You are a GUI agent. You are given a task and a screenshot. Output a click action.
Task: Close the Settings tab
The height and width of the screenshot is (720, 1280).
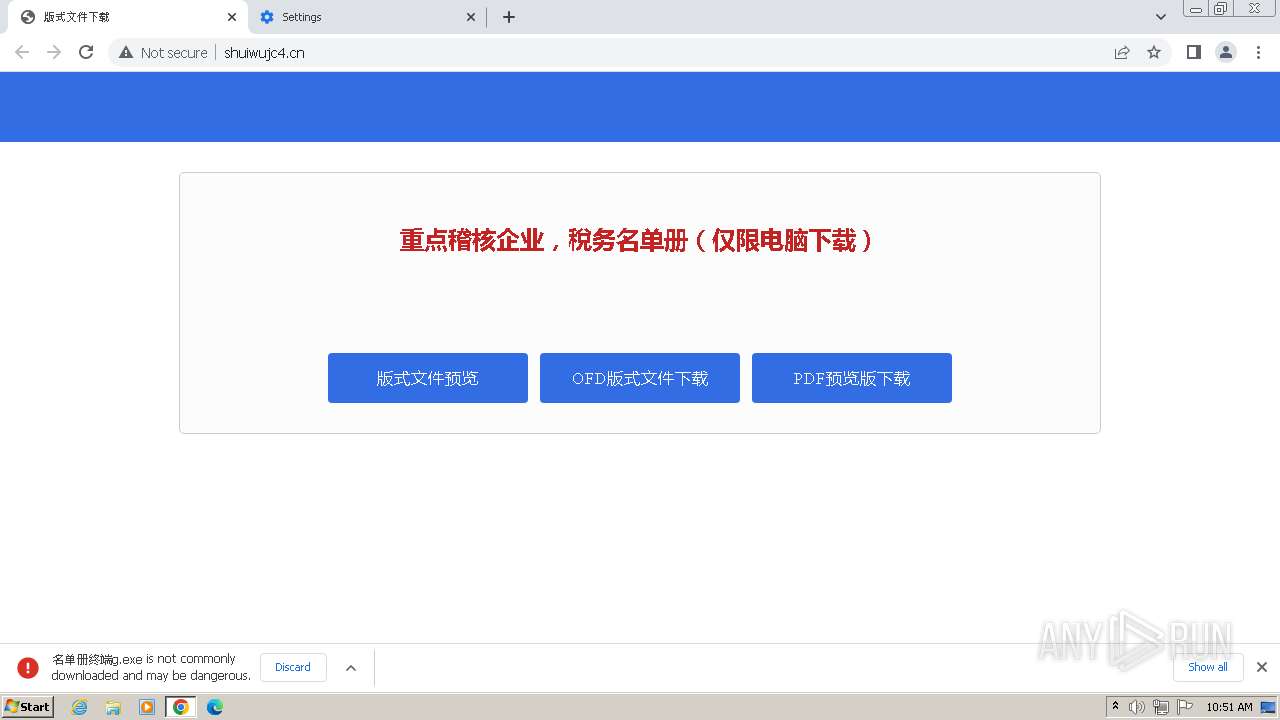pos(471,17)
